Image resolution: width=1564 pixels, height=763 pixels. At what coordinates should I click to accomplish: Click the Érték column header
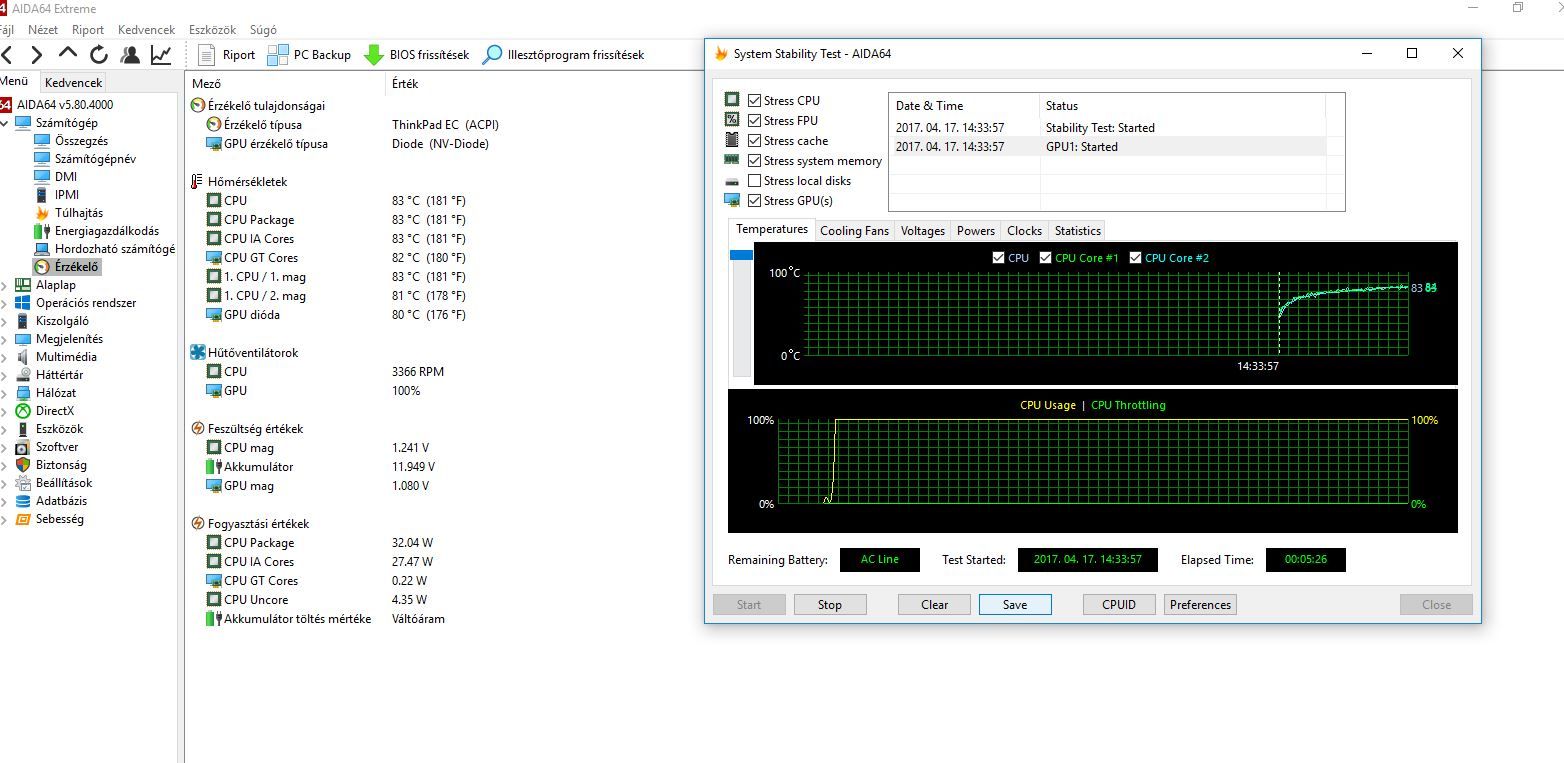coord(405,84)
